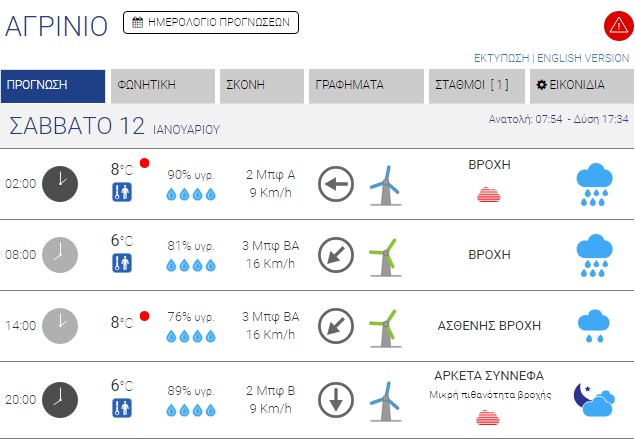Viewport: 635px width, 439px height.
Task: Switch to the ΦΩΝΗΤΙΚΗ tab
Action: pos(162,86)
